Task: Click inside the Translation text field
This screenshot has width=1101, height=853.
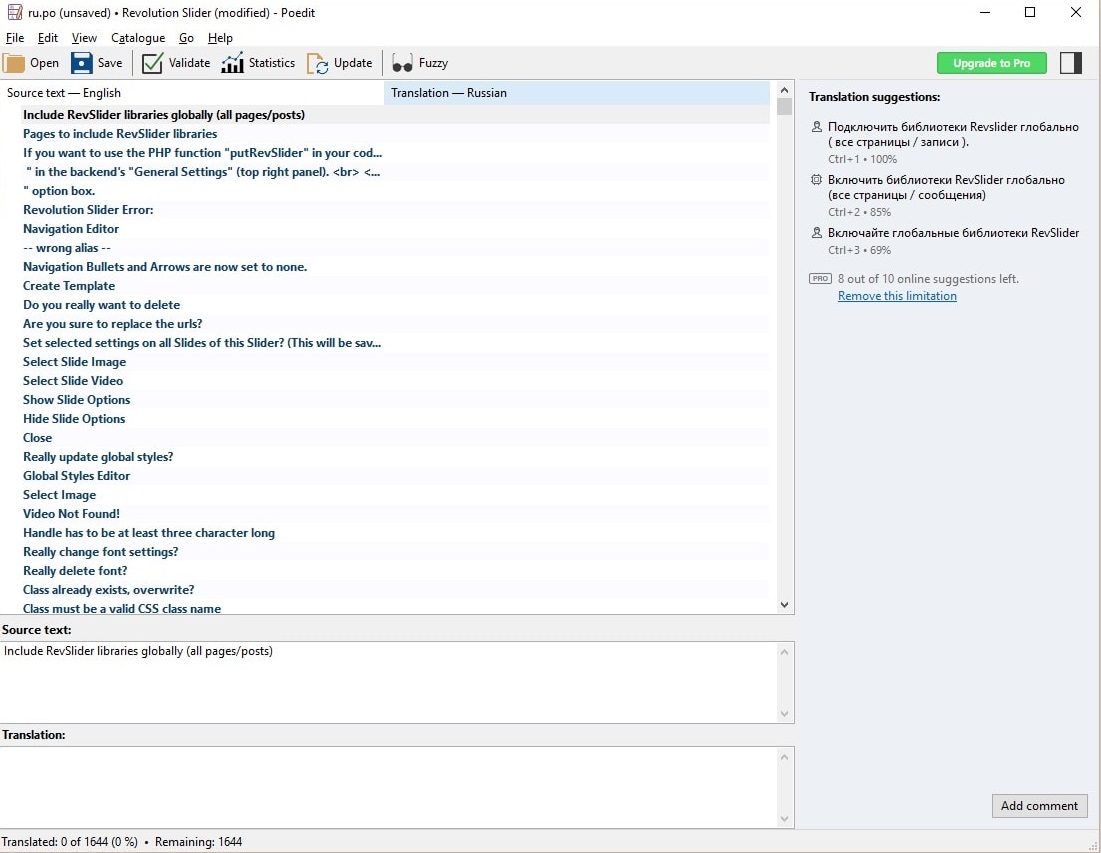Action: 388,786
